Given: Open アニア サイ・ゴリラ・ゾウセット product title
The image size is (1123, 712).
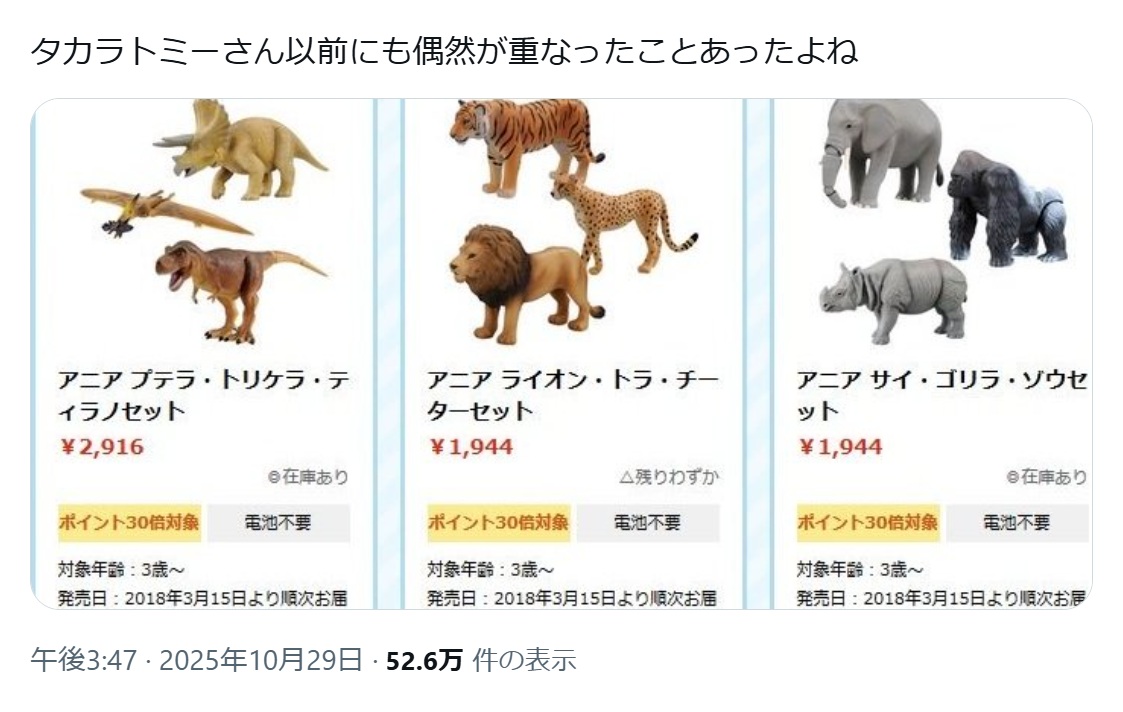Looking at the screenshot, I should click(x=941, y=395).
